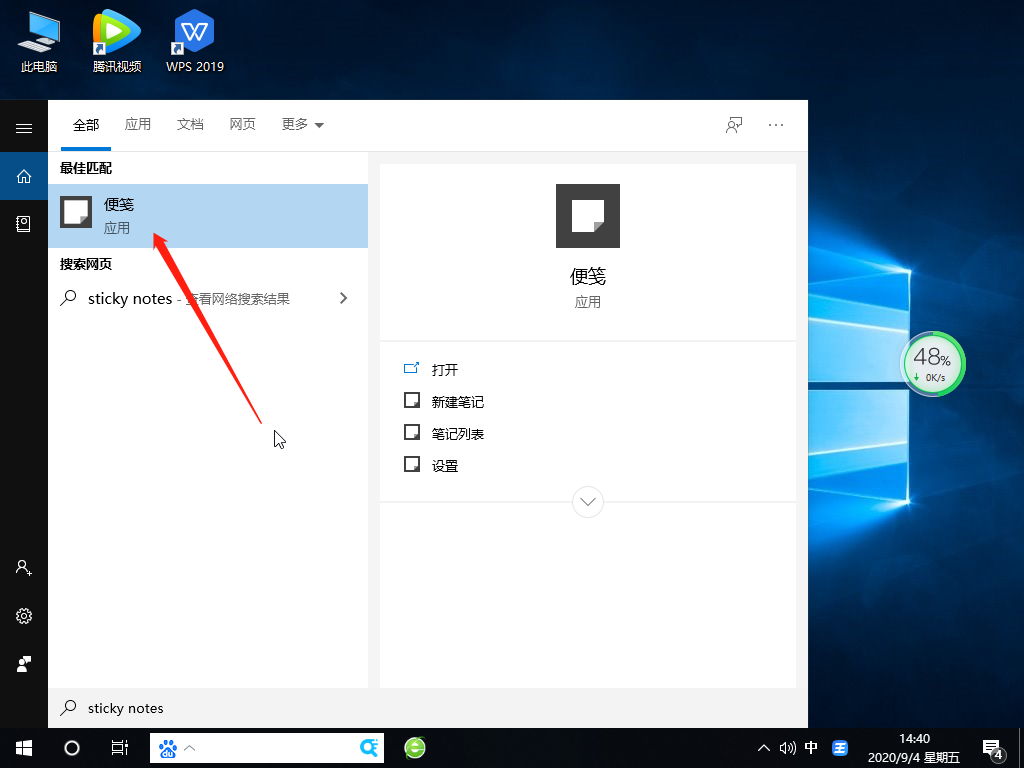Screen dimensions: 1024x768
Task: Open the Tencent Video desktop shortcut
Action: pyautogui.click(x=117, y=42)
